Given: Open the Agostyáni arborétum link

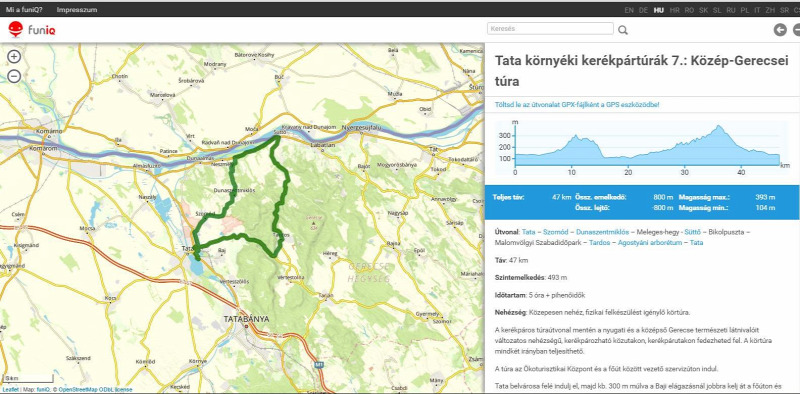Looking at the screenshot, I should [x=650, y=243].
